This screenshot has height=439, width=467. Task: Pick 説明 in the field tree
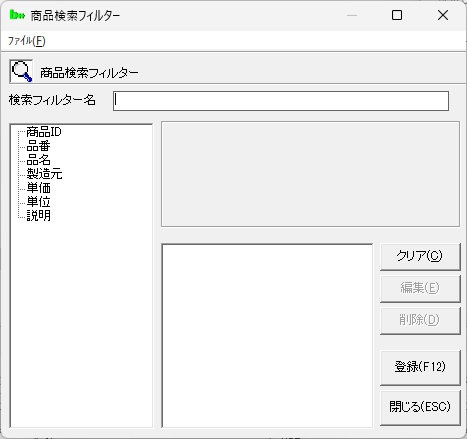(x=38, y=216)
